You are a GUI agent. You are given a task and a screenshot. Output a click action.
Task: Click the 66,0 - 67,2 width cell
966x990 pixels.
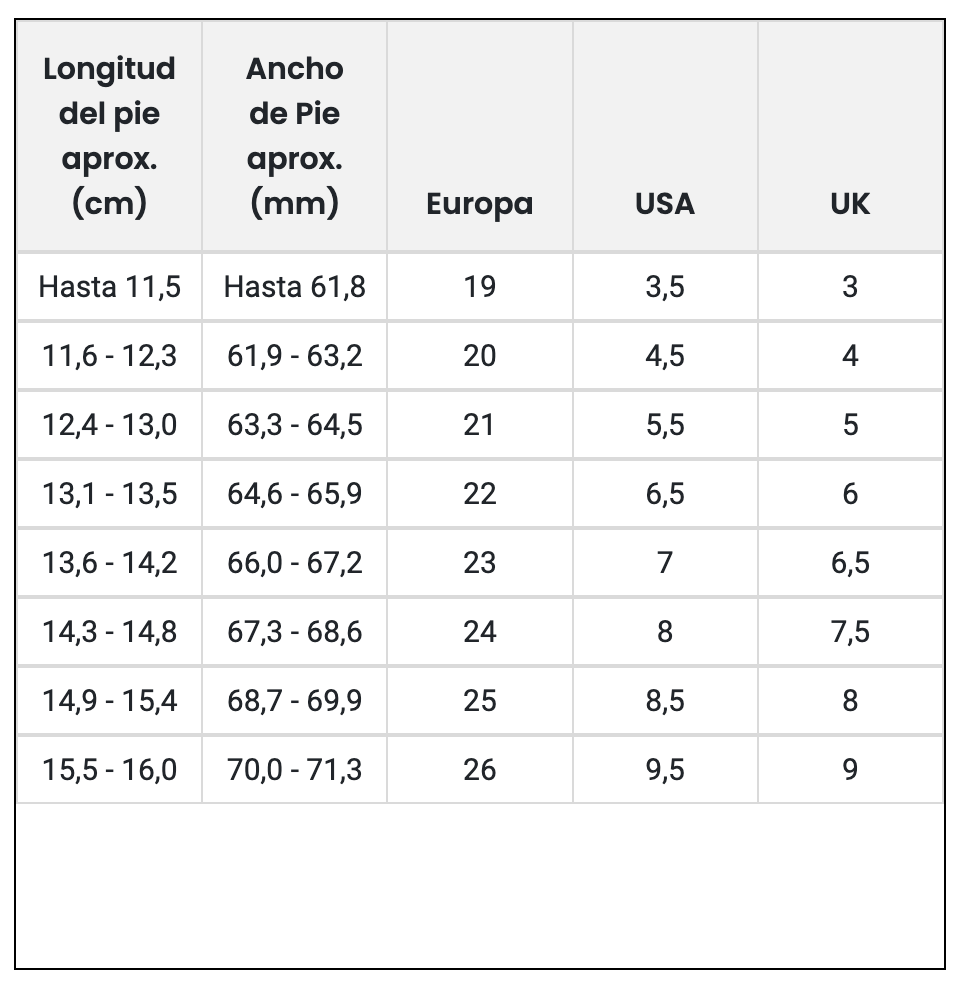click(294, 563)
